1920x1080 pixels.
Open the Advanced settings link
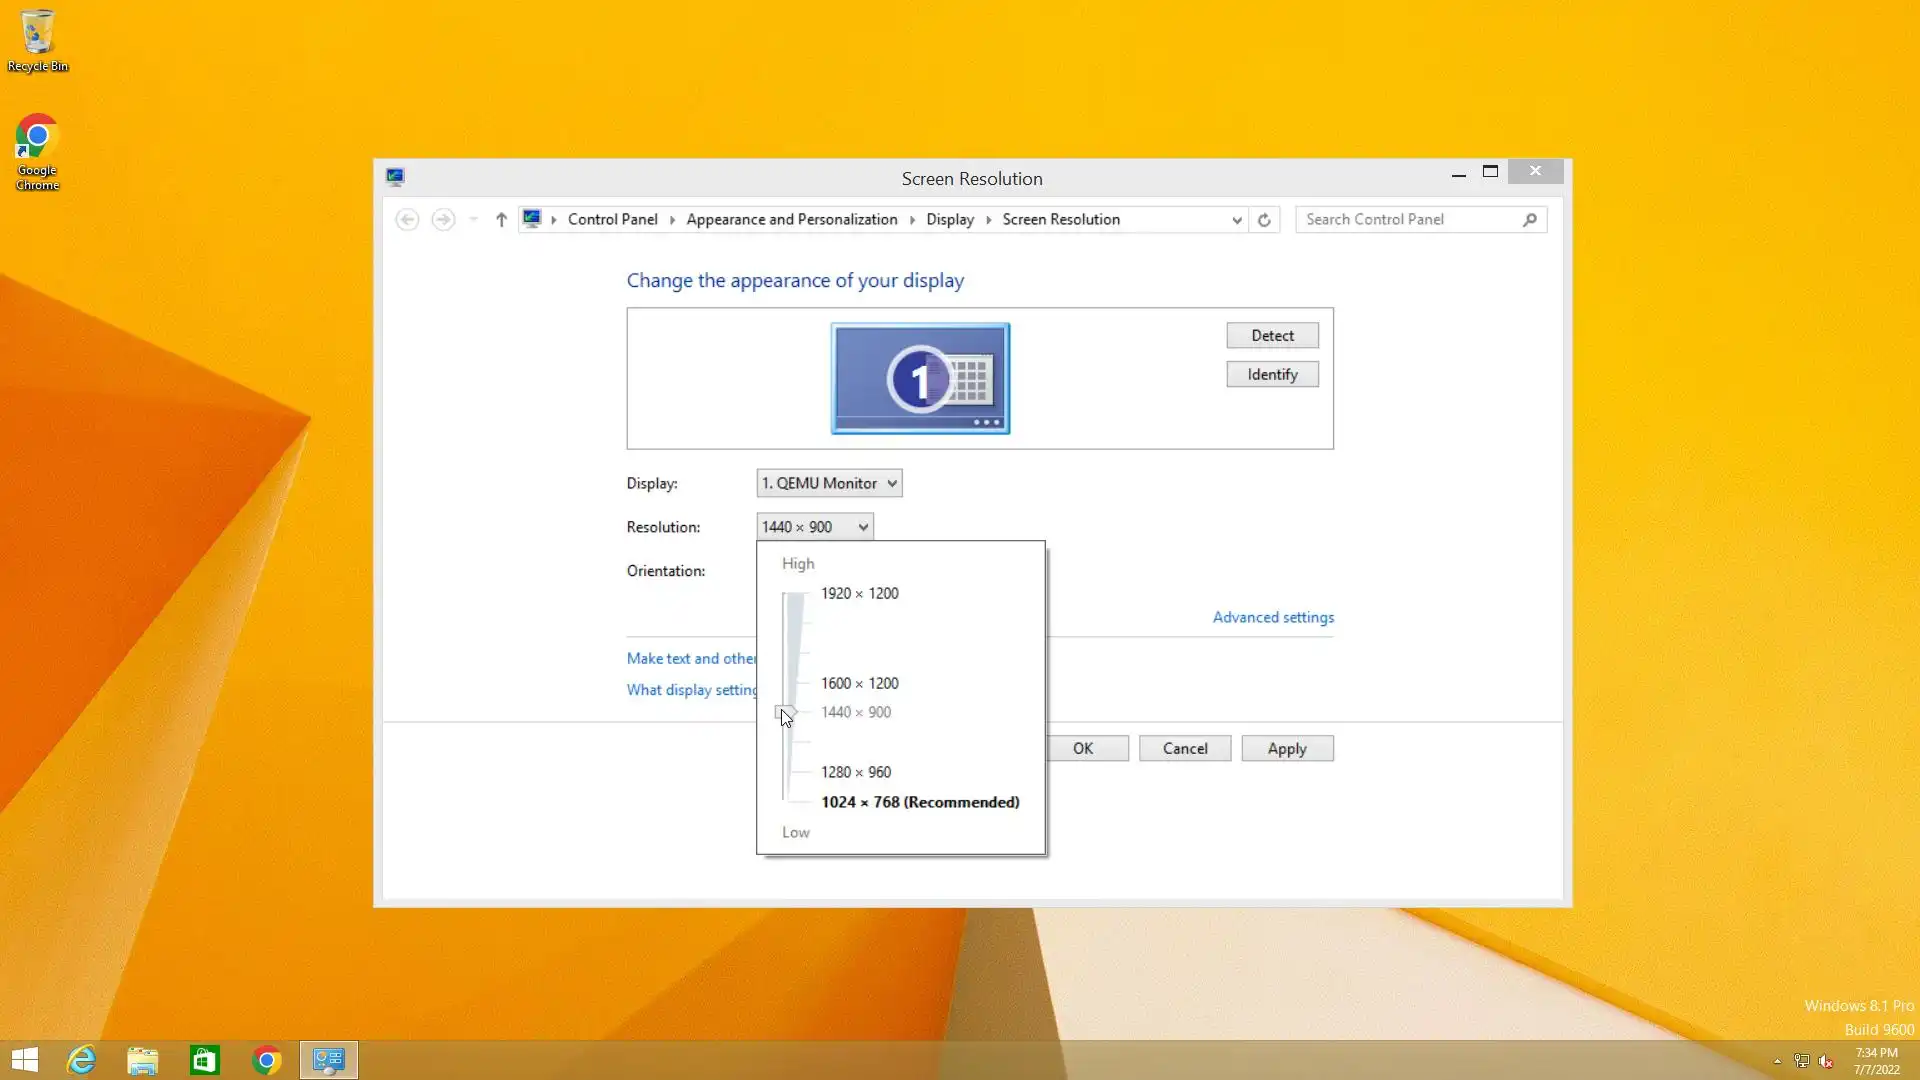click(1273, 617)
